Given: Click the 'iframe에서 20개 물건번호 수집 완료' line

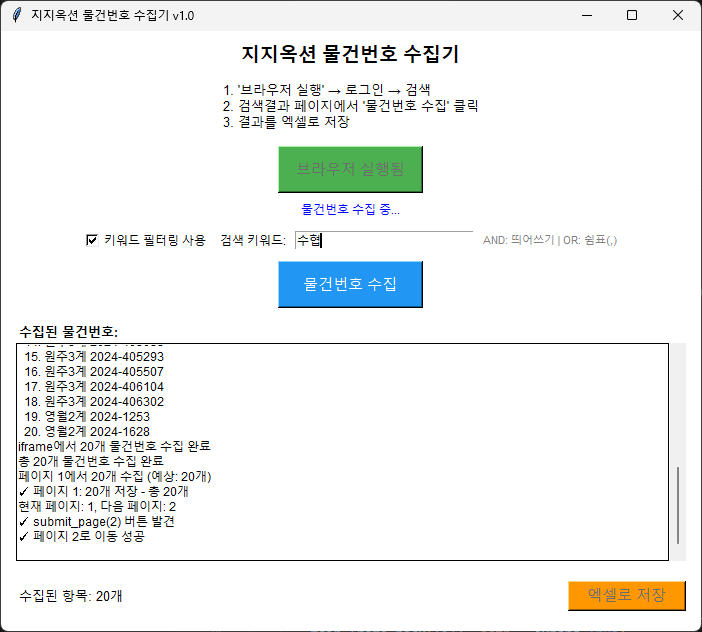Looking at the screenshot, I should [114, 446].
